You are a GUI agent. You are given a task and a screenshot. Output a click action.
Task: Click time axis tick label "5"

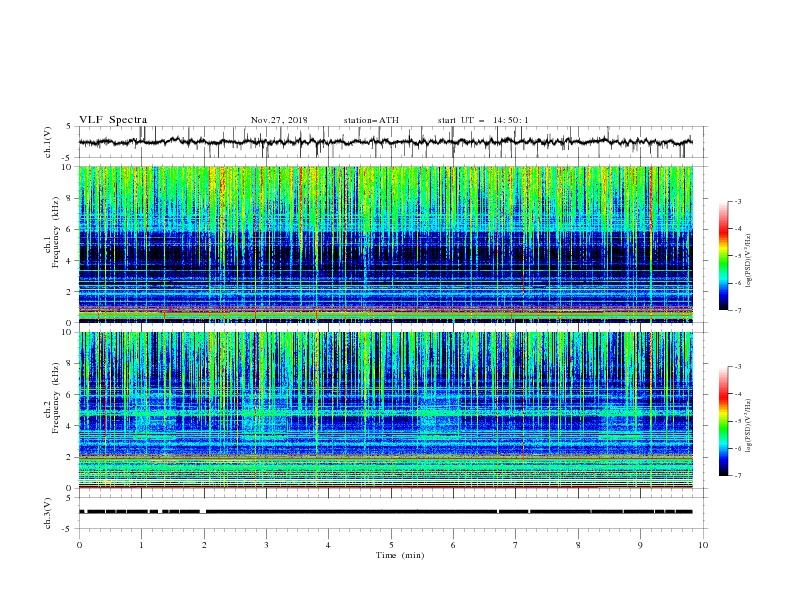pyautogui.click(x=391, y=545)
